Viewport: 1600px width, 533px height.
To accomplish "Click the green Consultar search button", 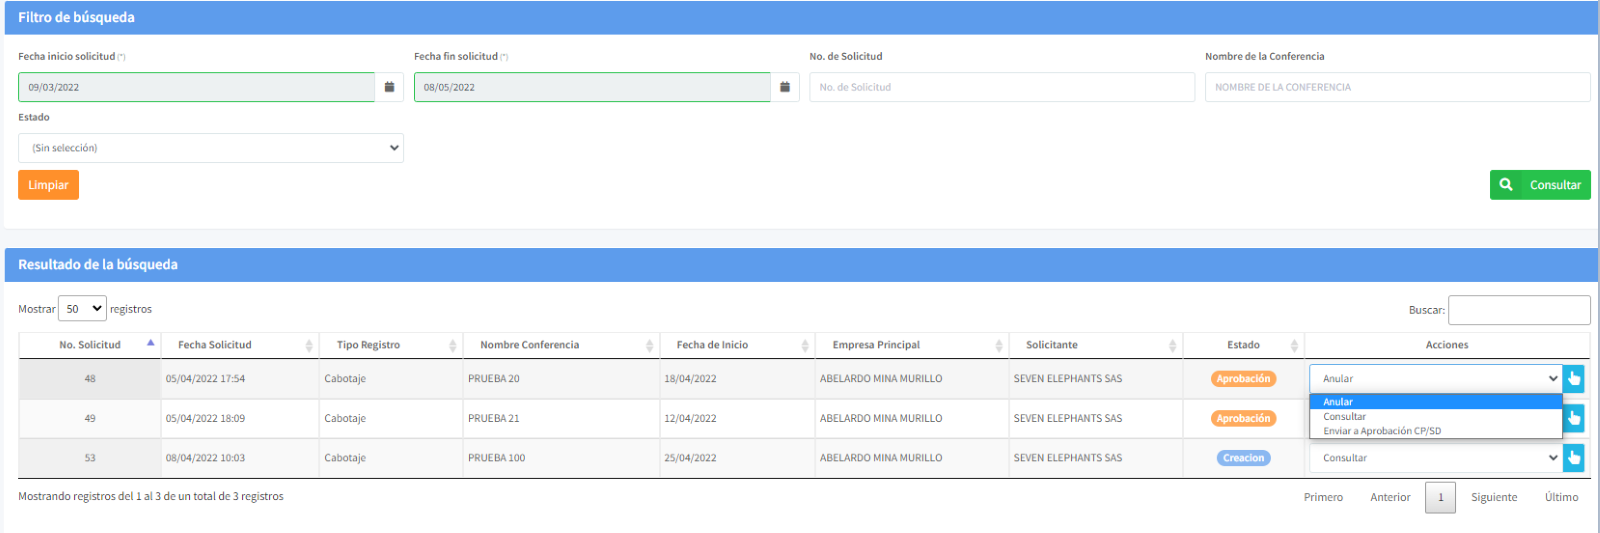I will click(1539, 185).
